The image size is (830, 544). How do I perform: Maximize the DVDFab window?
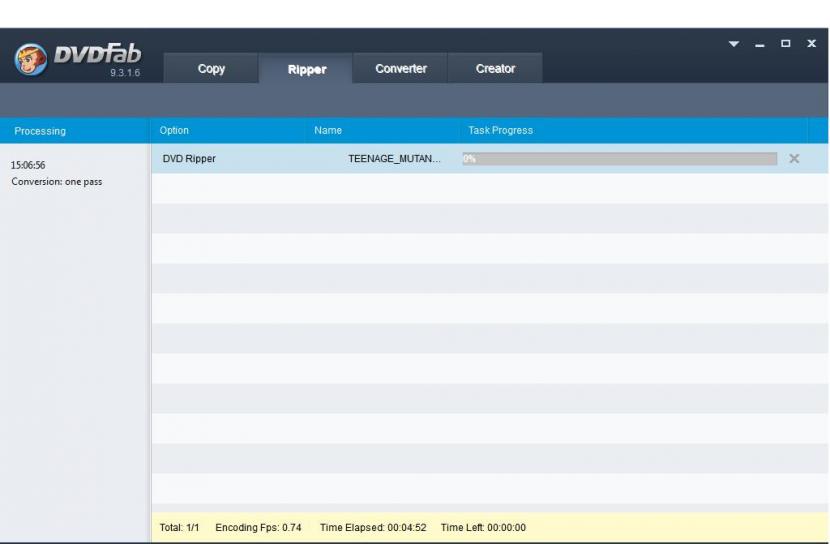point(786,43)
